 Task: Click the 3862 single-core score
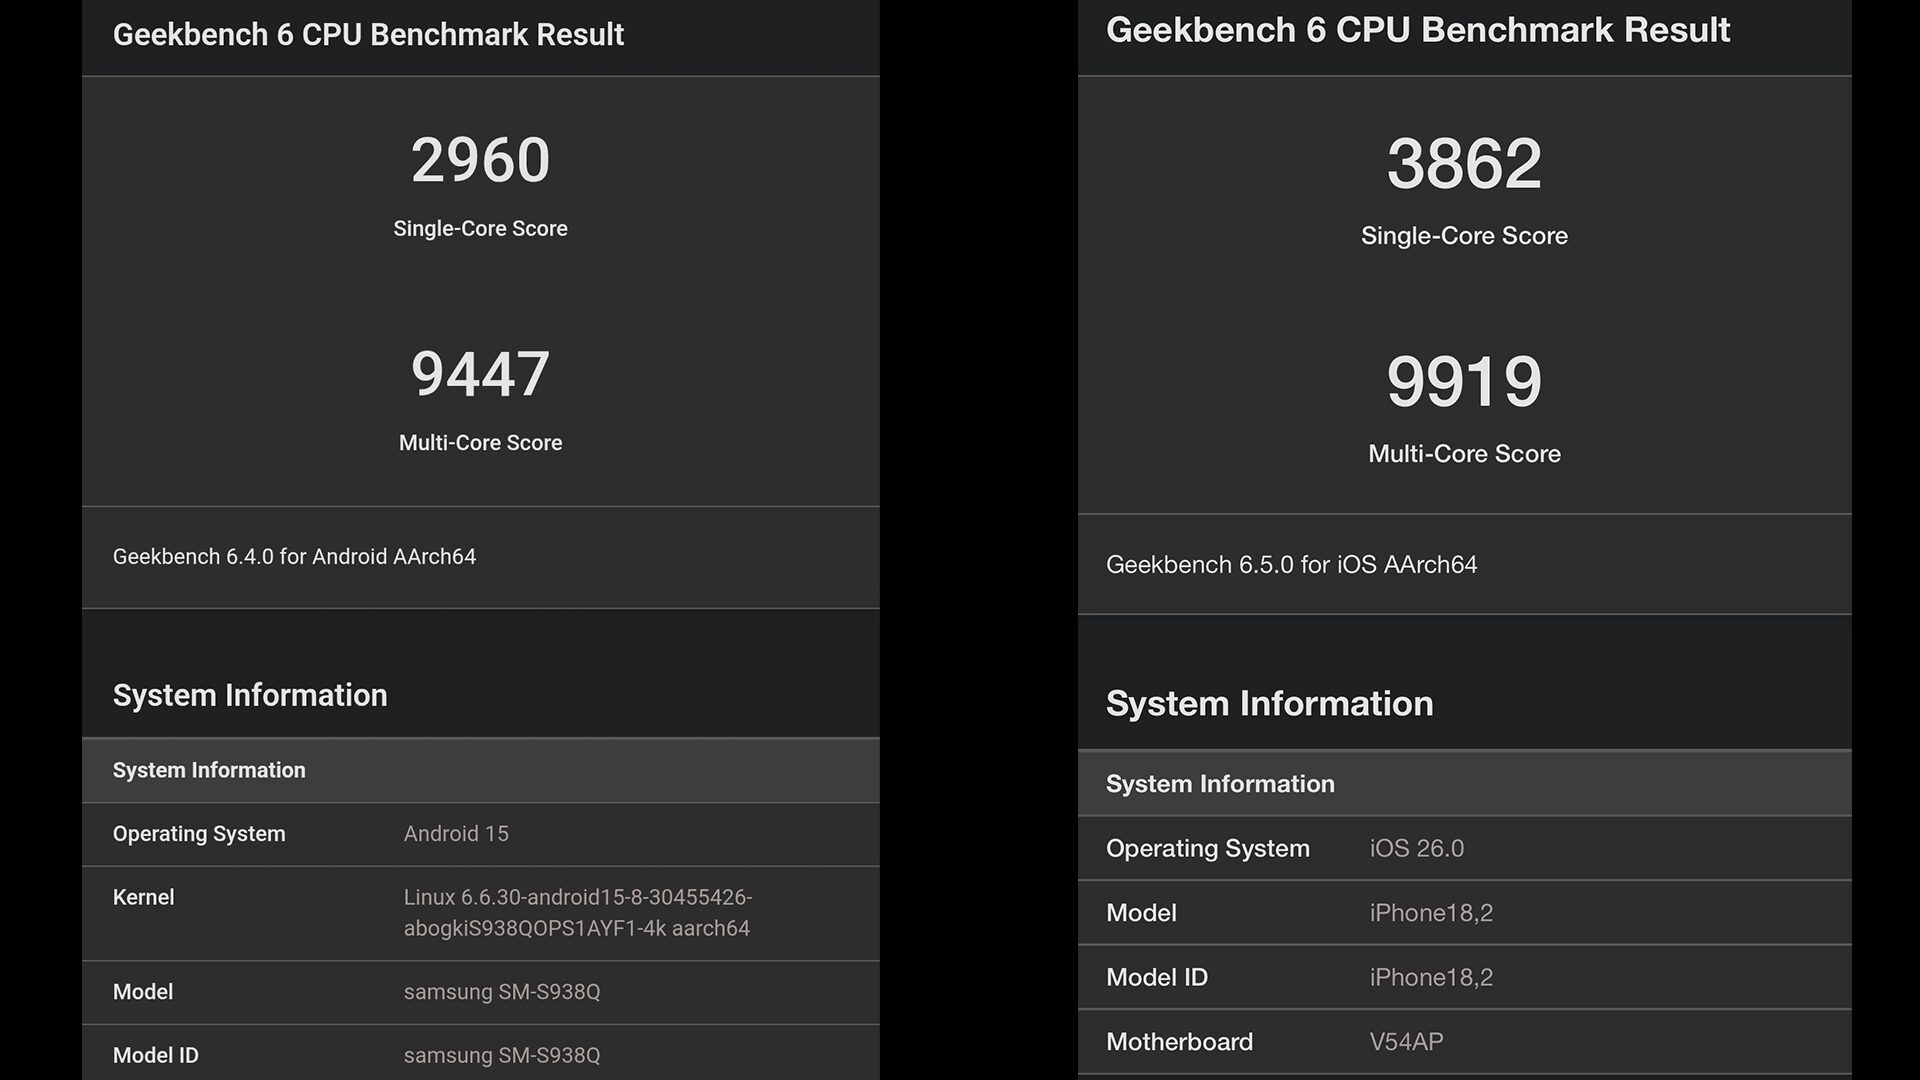pyautogui.click(x=1464, y=164)
